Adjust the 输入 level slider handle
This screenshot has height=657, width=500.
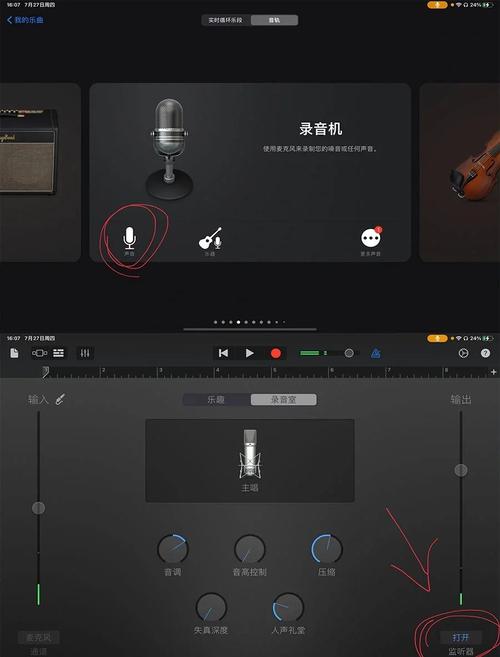(x=39, y=508)
